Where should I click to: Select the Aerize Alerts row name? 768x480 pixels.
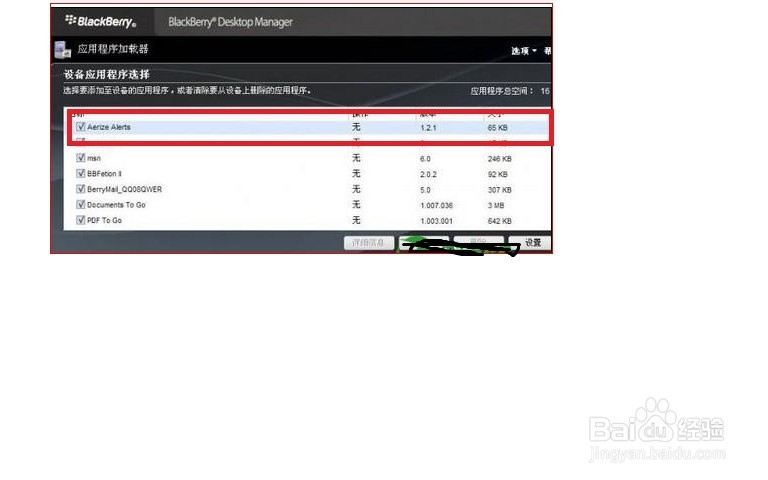[x=109, y=127]
